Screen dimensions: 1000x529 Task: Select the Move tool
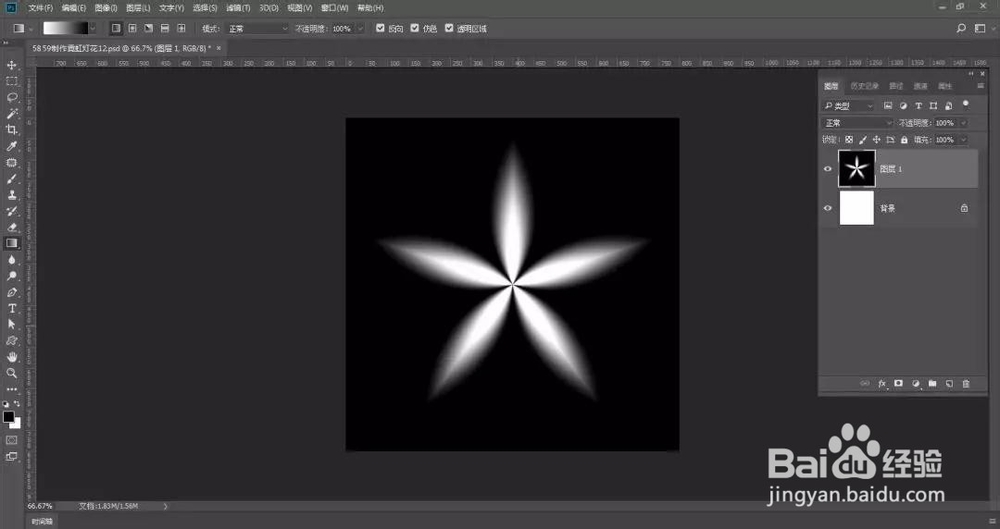click(x=11, y=65)
